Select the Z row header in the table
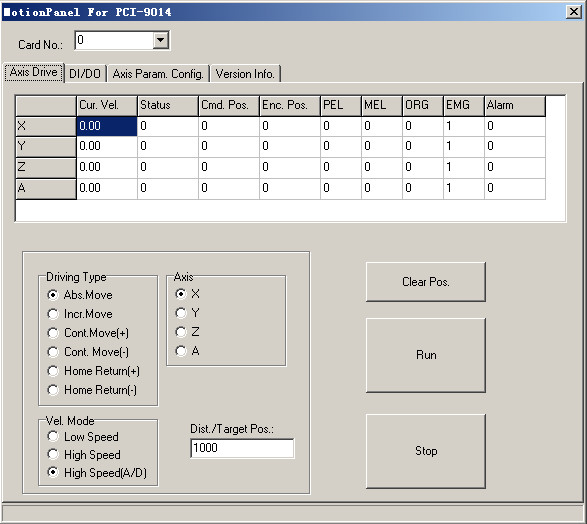Screen dimensions: 587x524 pos(46,167)
